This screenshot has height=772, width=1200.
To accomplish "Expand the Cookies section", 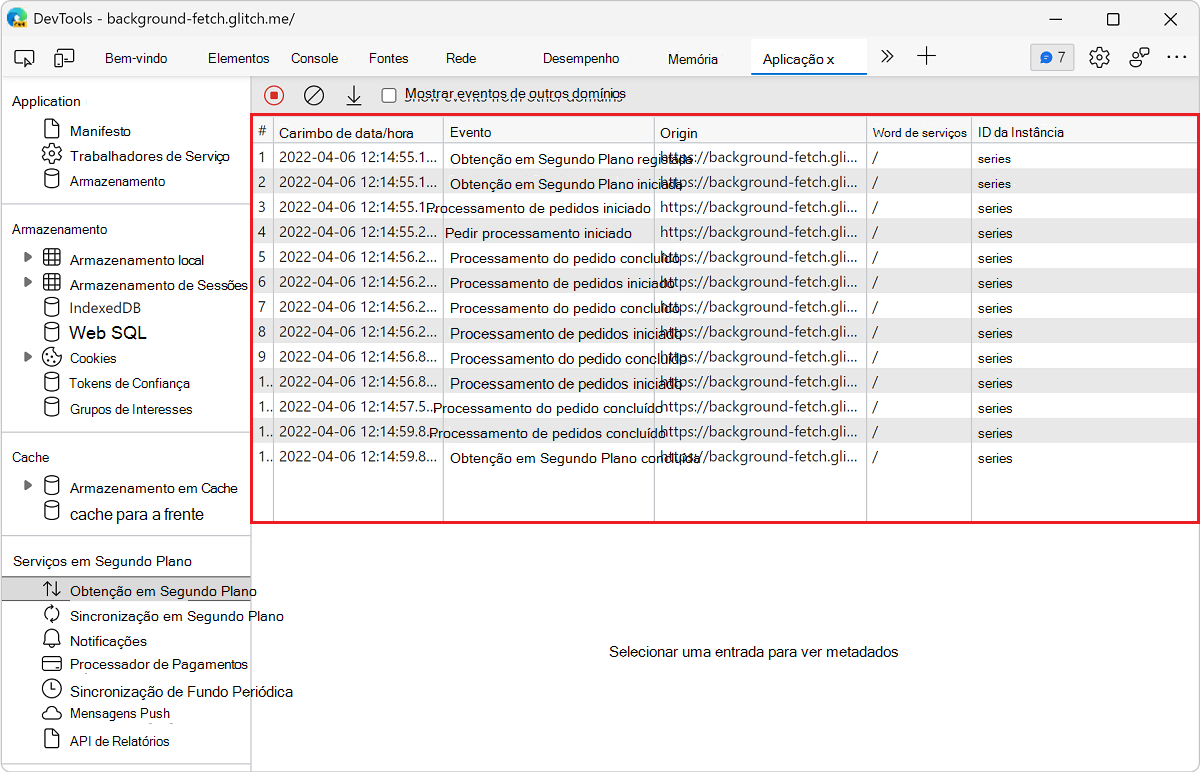I will pyautogui.click(x=29, y=357).
